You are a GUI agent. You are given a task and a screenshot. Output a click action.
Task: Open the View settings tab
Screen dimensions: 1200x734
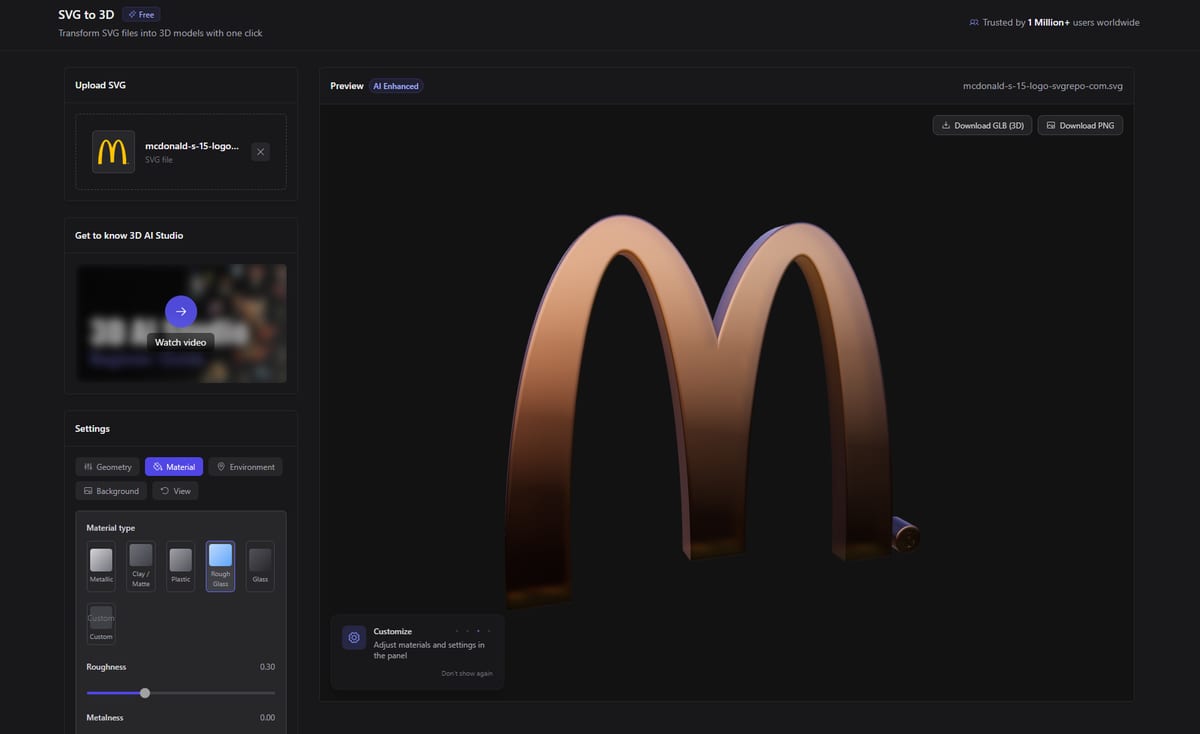coord(175,491)
